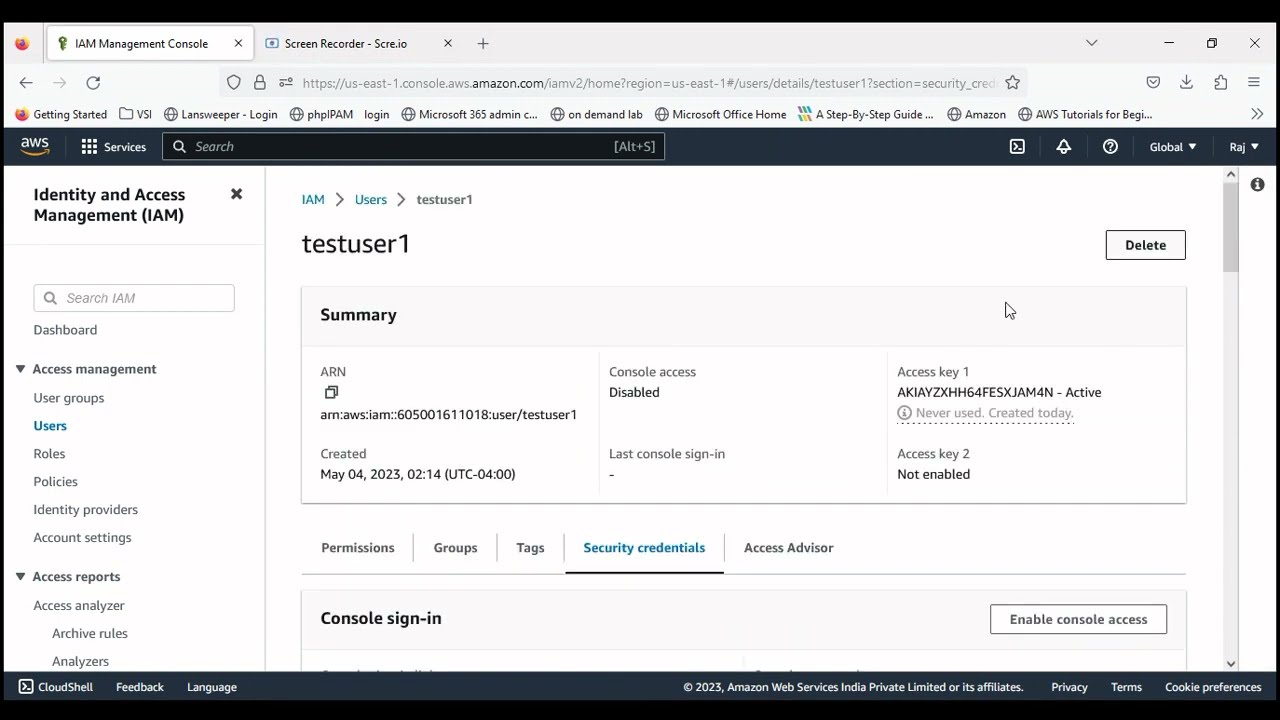1280x720 pixels.
Task: Open Account settings in the sidebar
Action: (x=82, y=538)
